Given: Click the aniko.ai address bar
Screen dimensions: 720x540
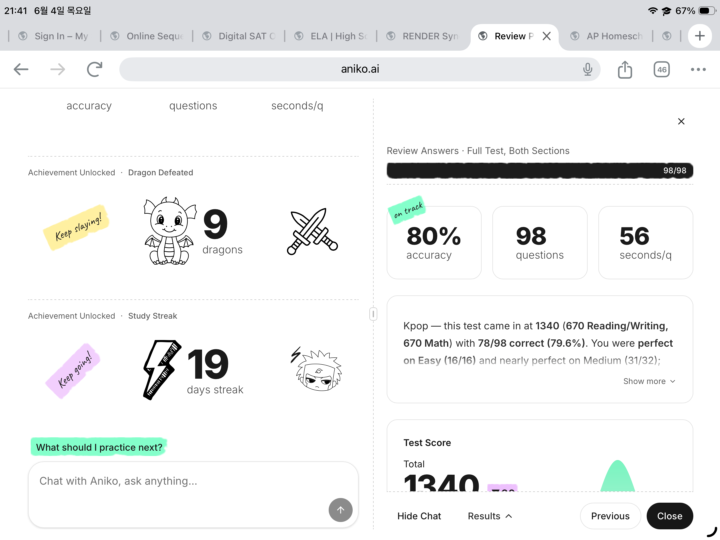Looking at the screenshot, I should [x=360, y=69].
